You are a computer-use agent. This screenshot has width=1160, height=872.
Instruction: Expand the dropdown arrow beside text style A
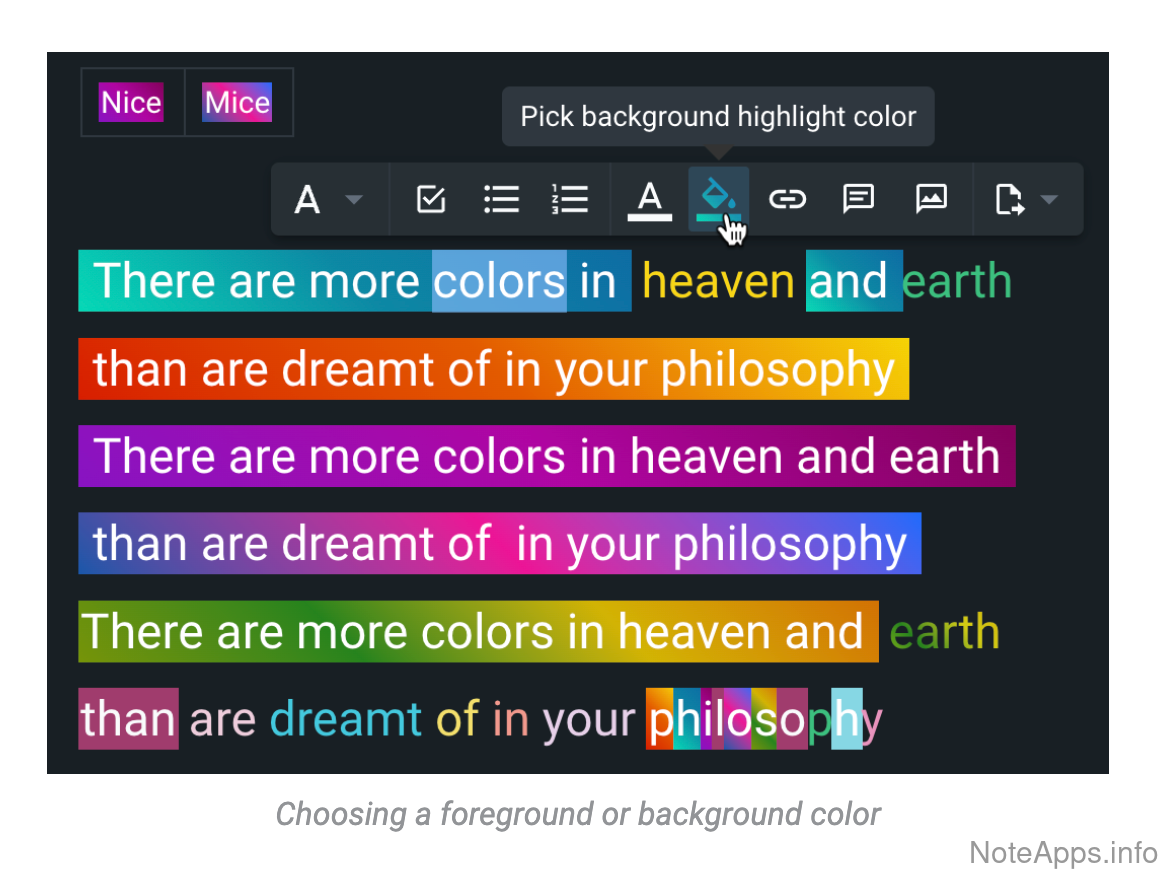point(353,200)
